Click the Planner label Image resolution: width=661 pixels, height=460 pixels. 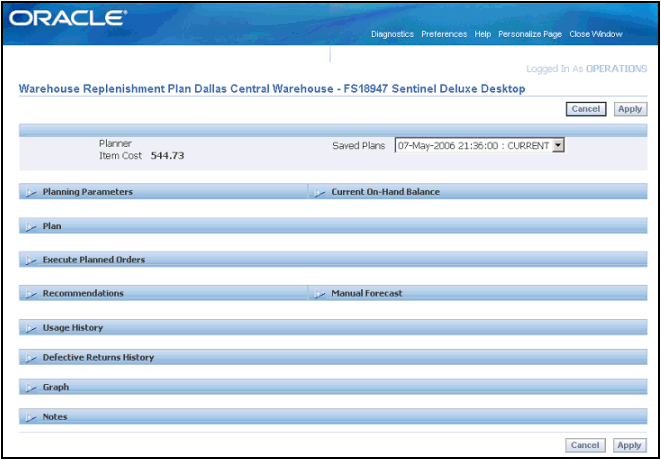point(115,144)
